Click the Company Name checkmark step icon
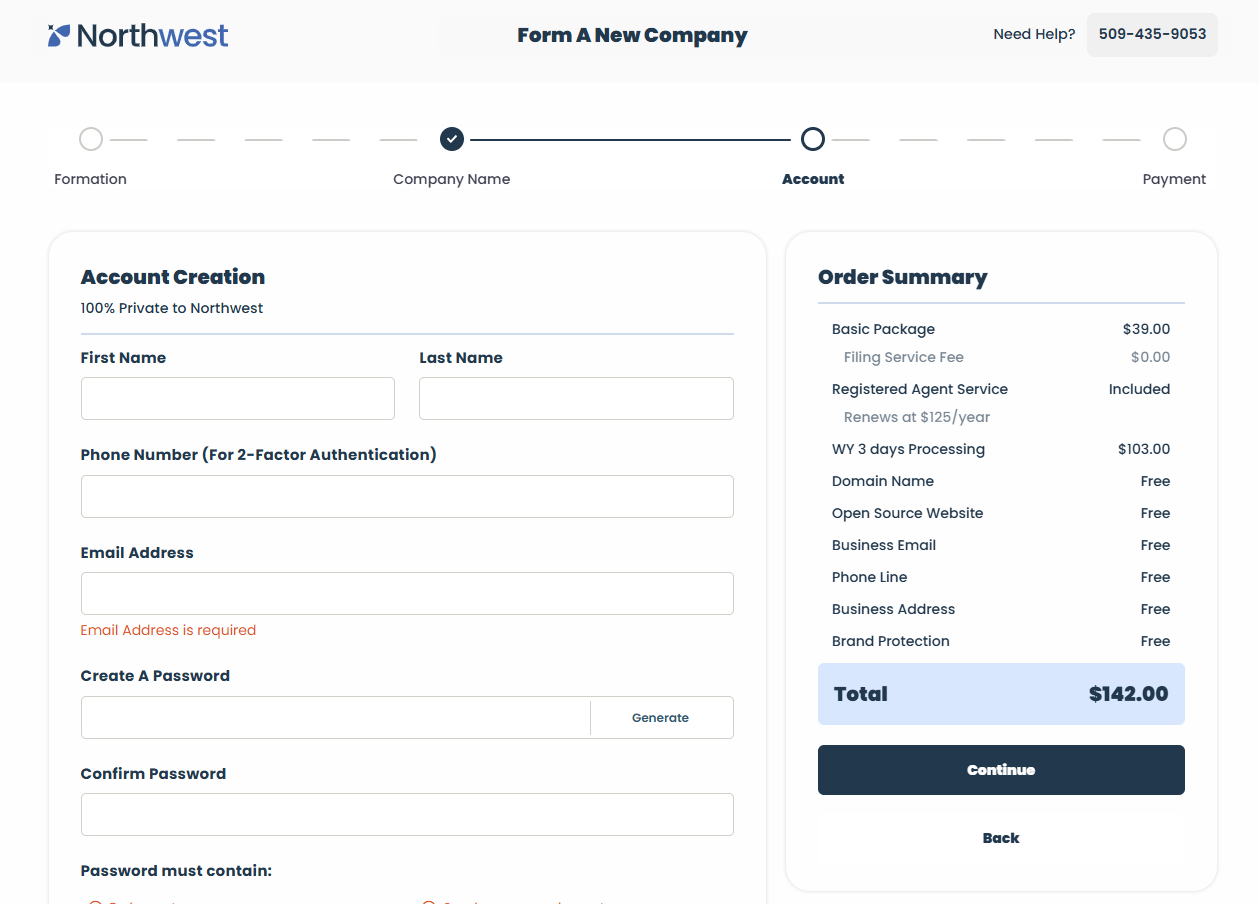Viewport: 1259px width, 904px height. (452, 139)
